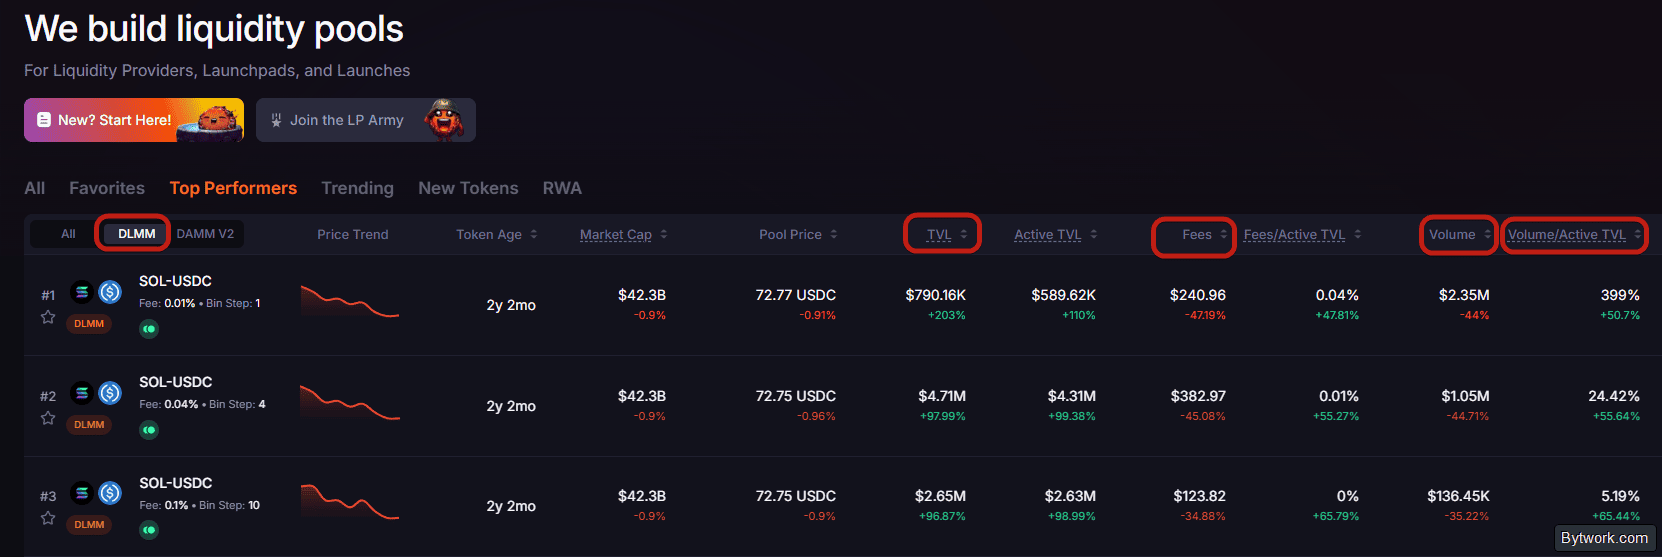Favorite the #1 SOL-USDC pool star
1662x557 pixels.
(x=47, y=317)
